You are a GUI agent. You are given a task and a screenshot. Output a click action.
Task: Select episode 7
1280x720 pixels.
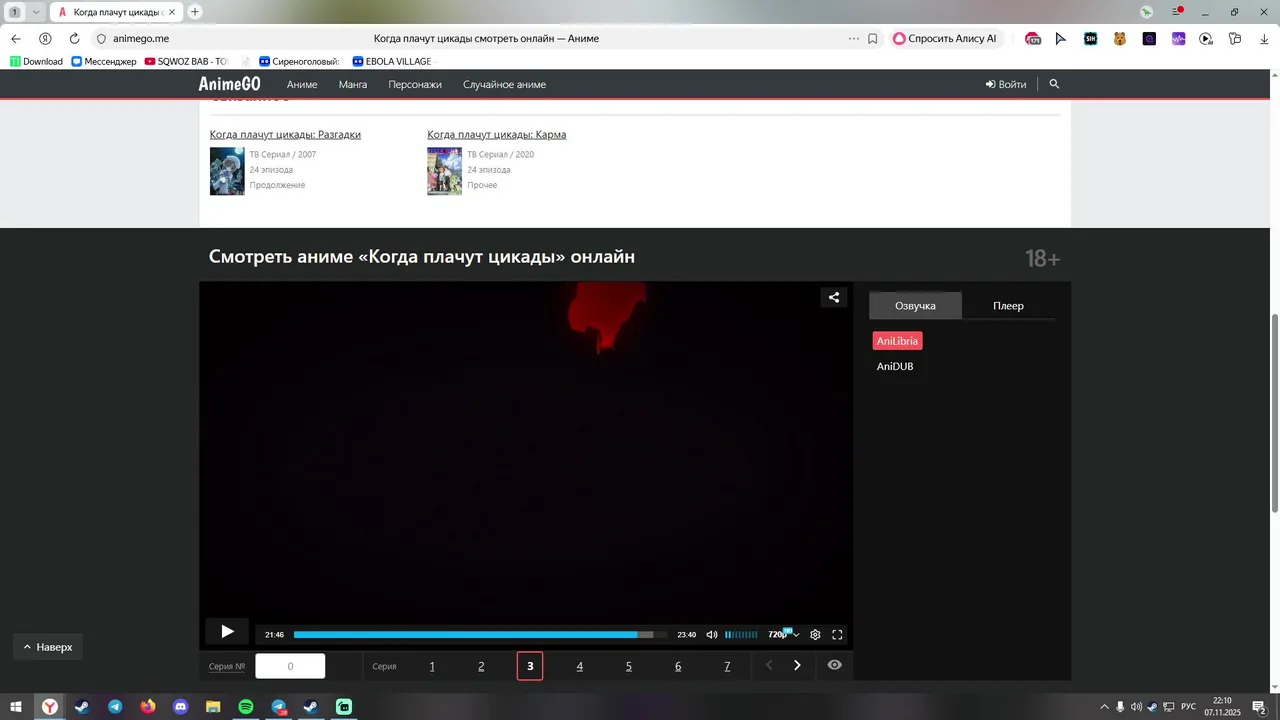[727, 666]
